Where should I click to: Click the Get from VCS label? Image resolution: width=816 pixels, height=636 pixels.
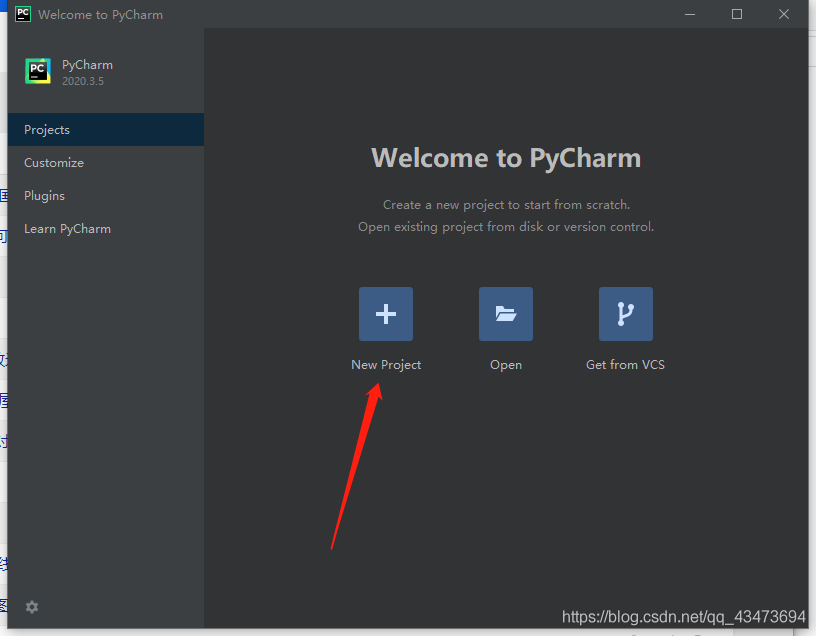[626, 365]
